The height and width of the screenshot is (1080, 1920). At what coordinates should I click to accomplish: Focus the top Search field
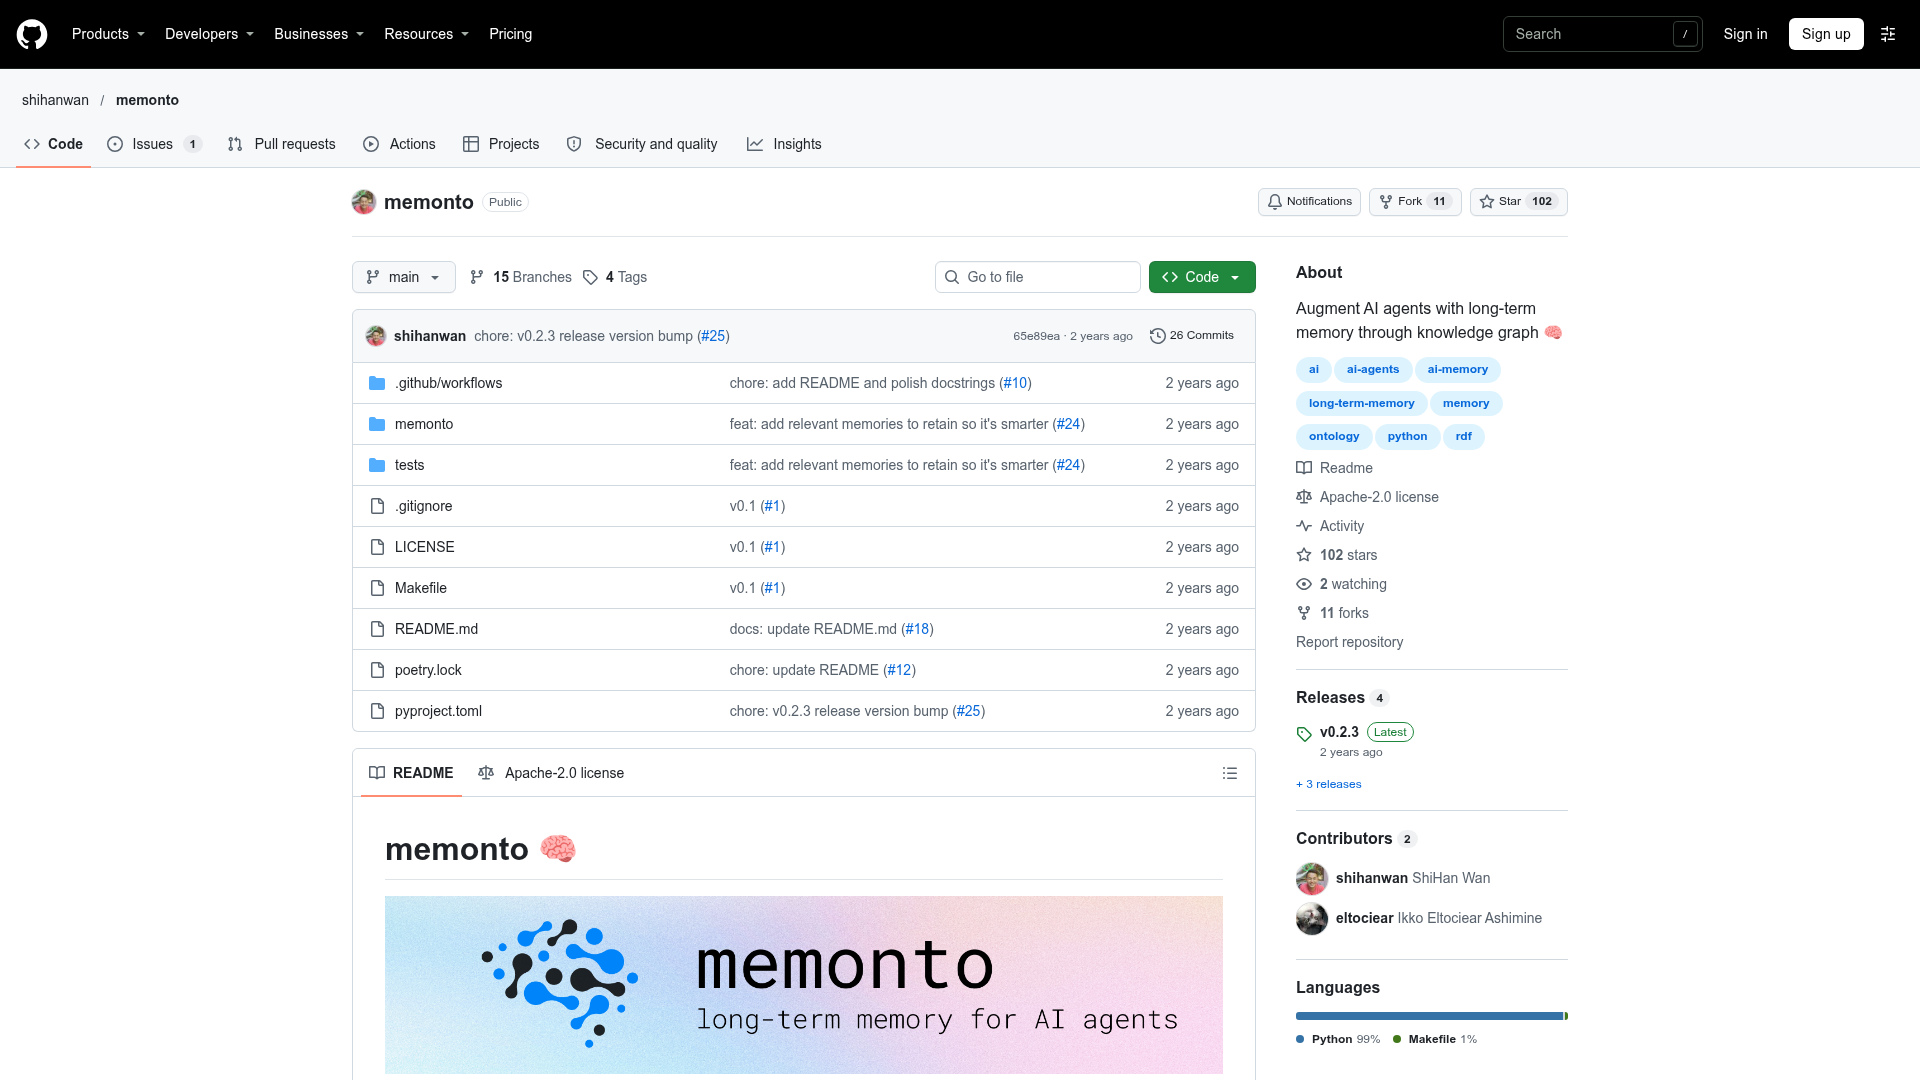pos(1602,34)
